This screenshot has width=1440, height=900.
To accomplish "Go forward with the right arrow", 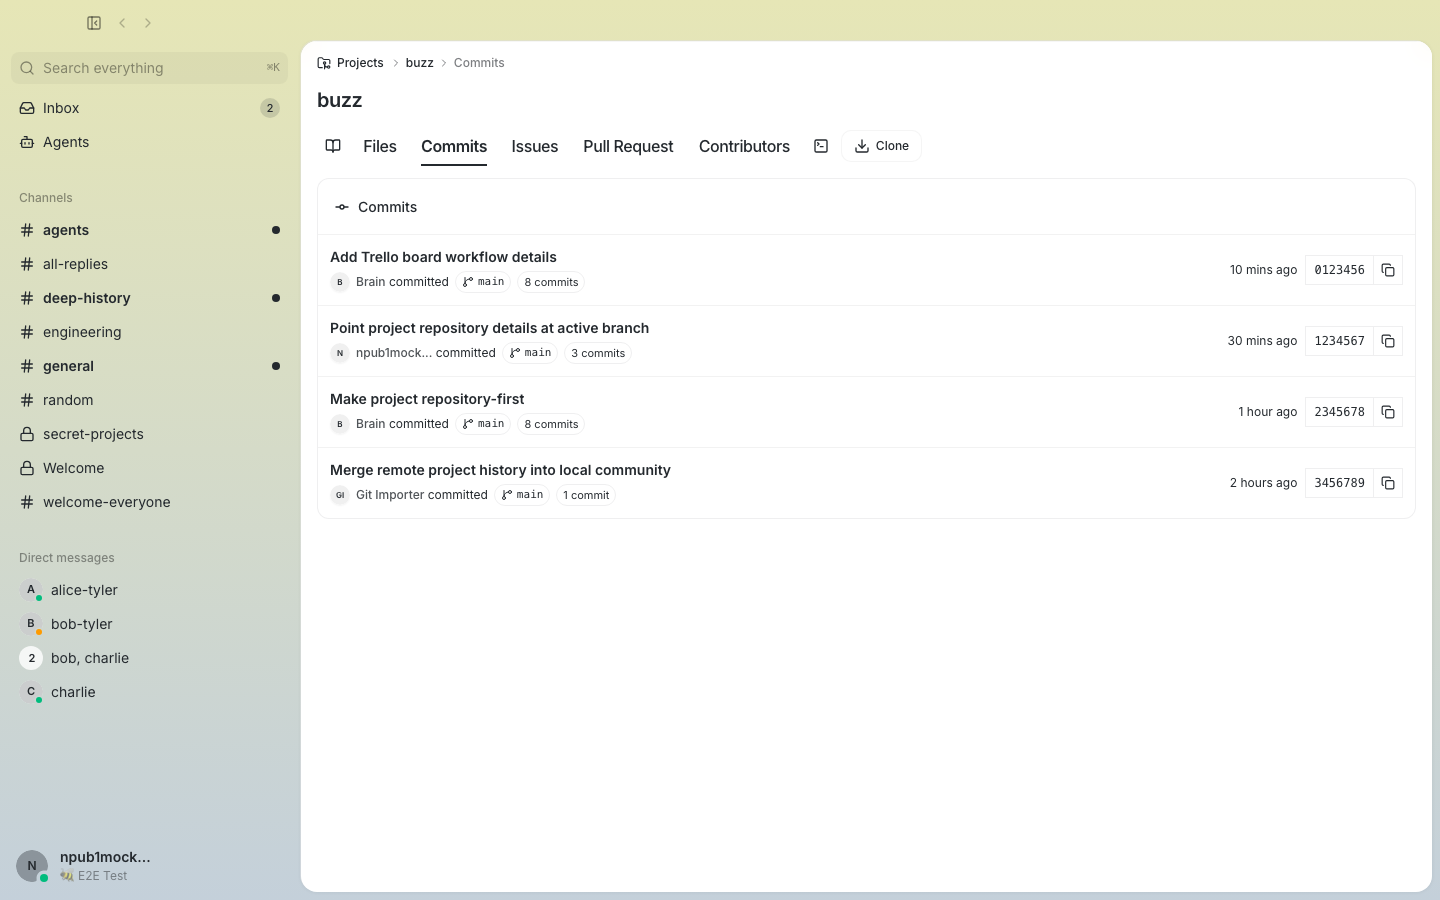I will 148,23.
